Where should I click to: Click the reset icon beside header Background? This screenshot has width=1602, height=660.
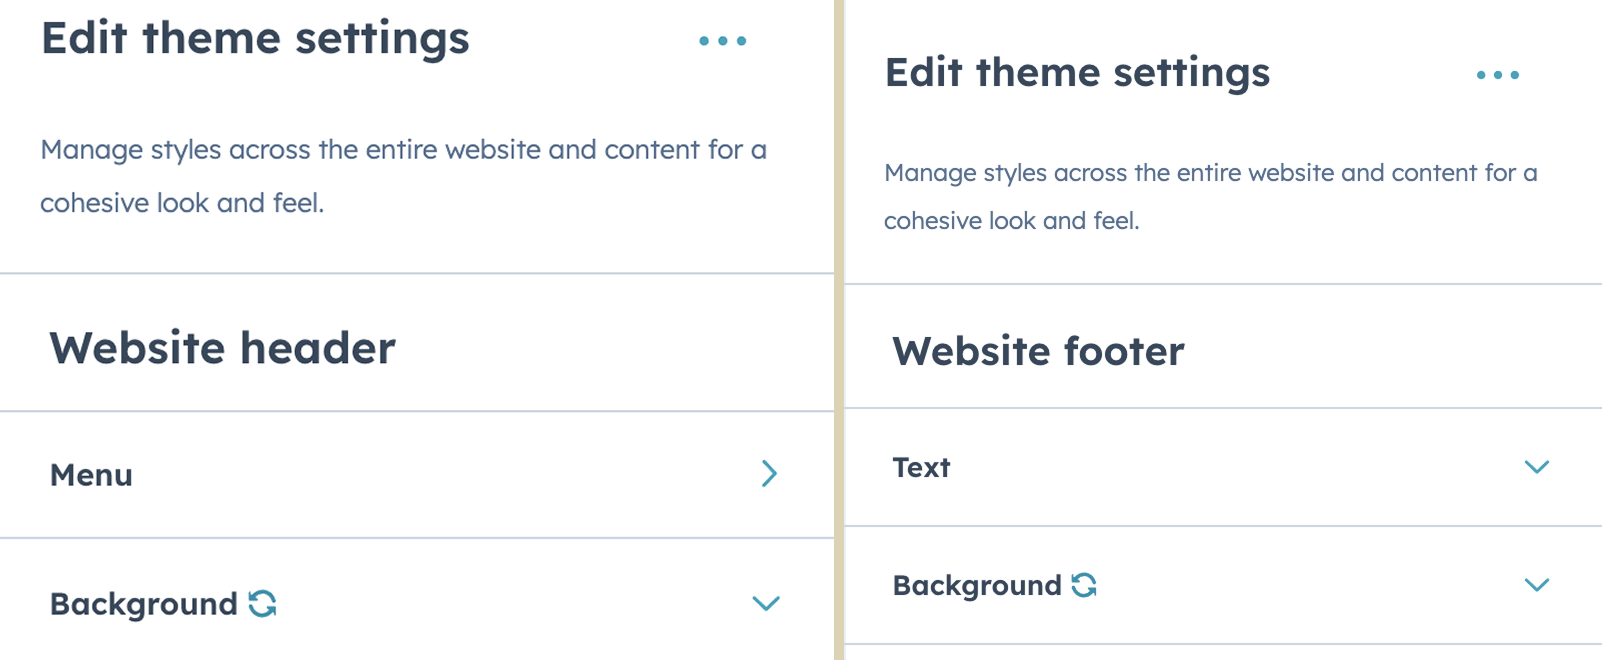(x=263, y=603)
